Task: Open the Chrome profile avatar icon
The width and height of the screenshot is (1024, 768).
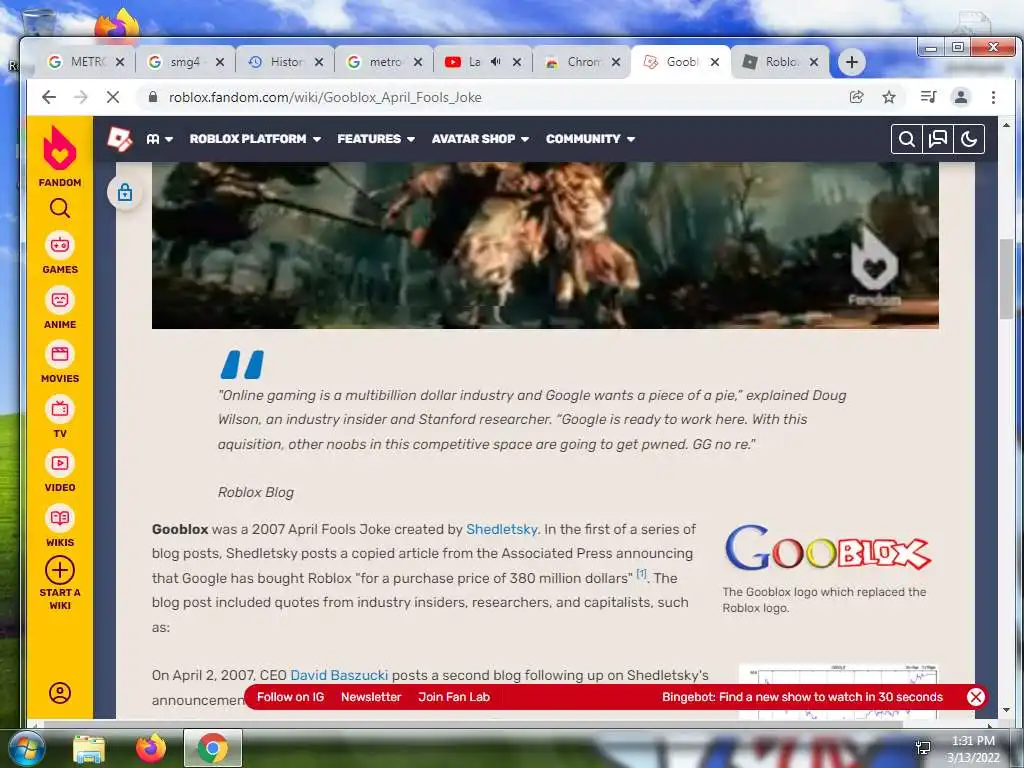Action: [x=961, y=97]
